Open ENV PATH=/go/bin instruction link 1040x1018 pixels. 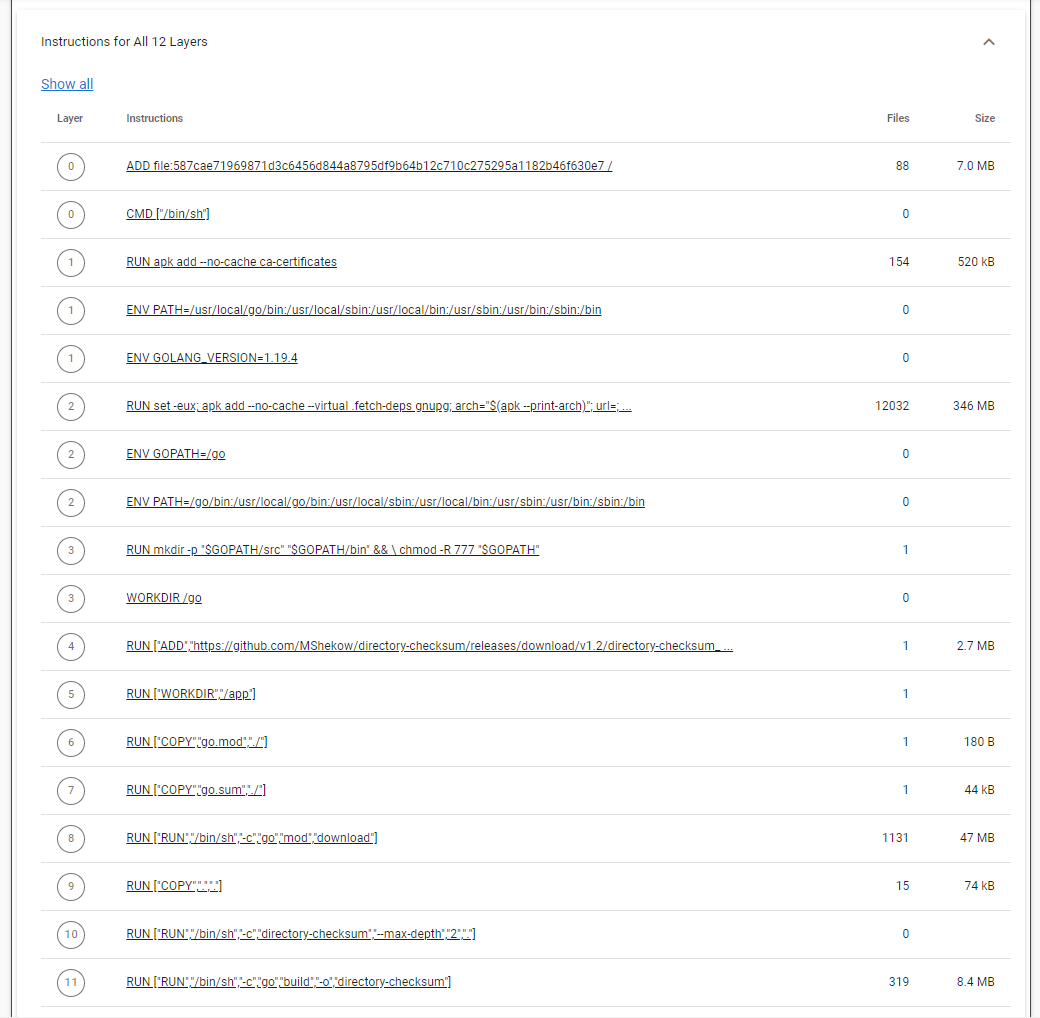(x=385, y=502)
